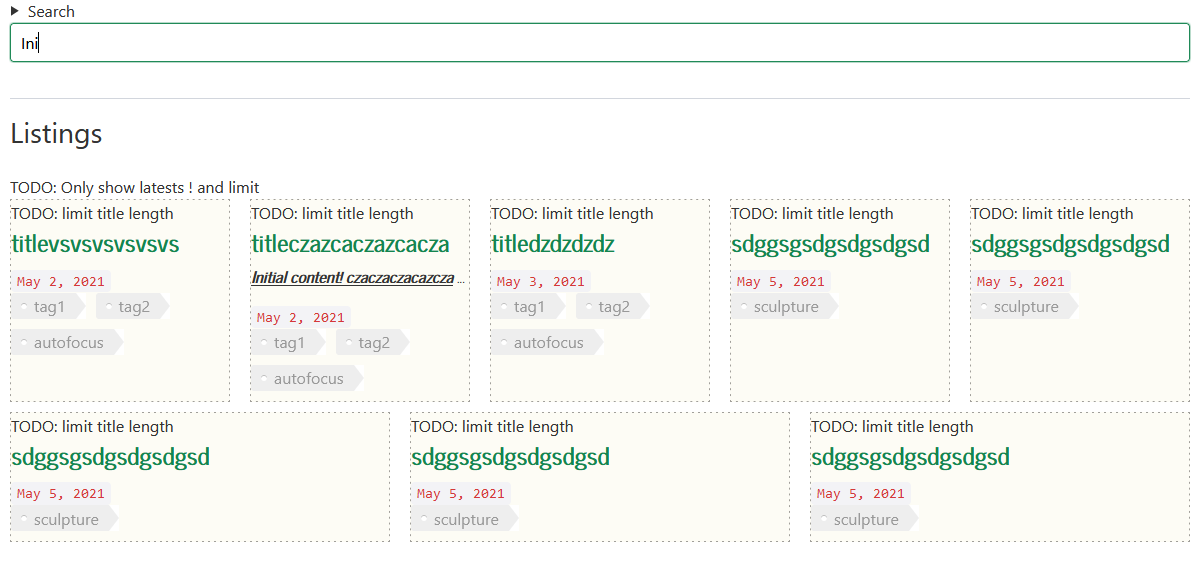Open sdggsgsdgsdgsdgsd listing in bottom-middle card
The width and height of the screenshot is (1202, 569).
(510, 457)
